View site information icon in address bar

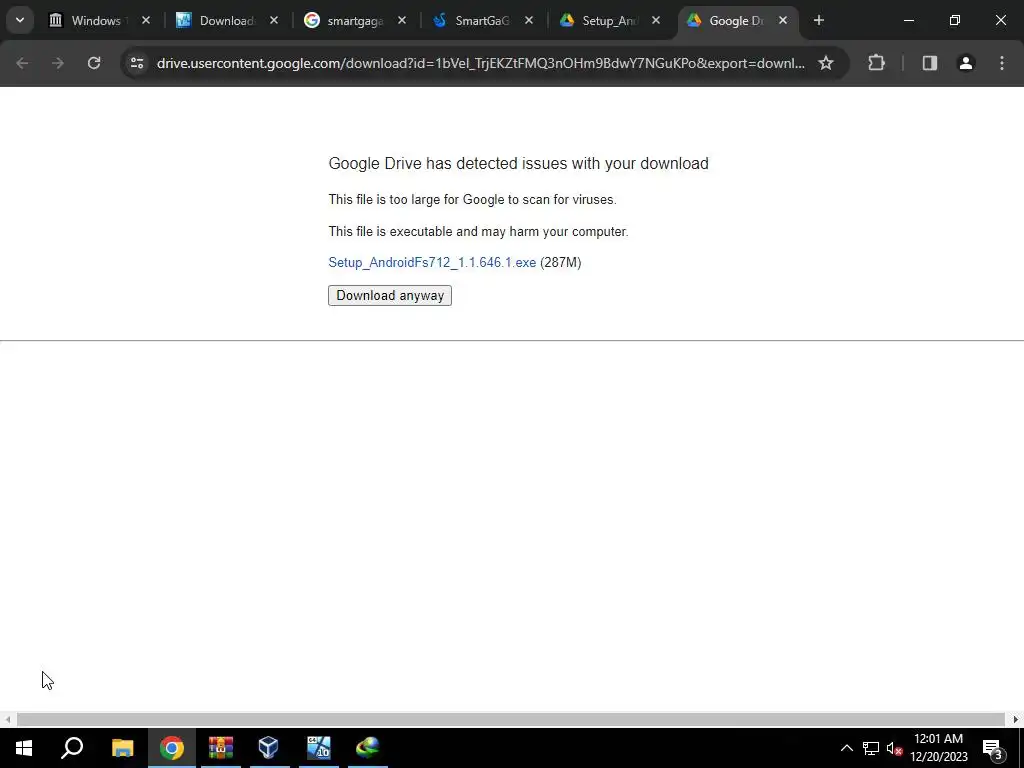tap(136, 63)
